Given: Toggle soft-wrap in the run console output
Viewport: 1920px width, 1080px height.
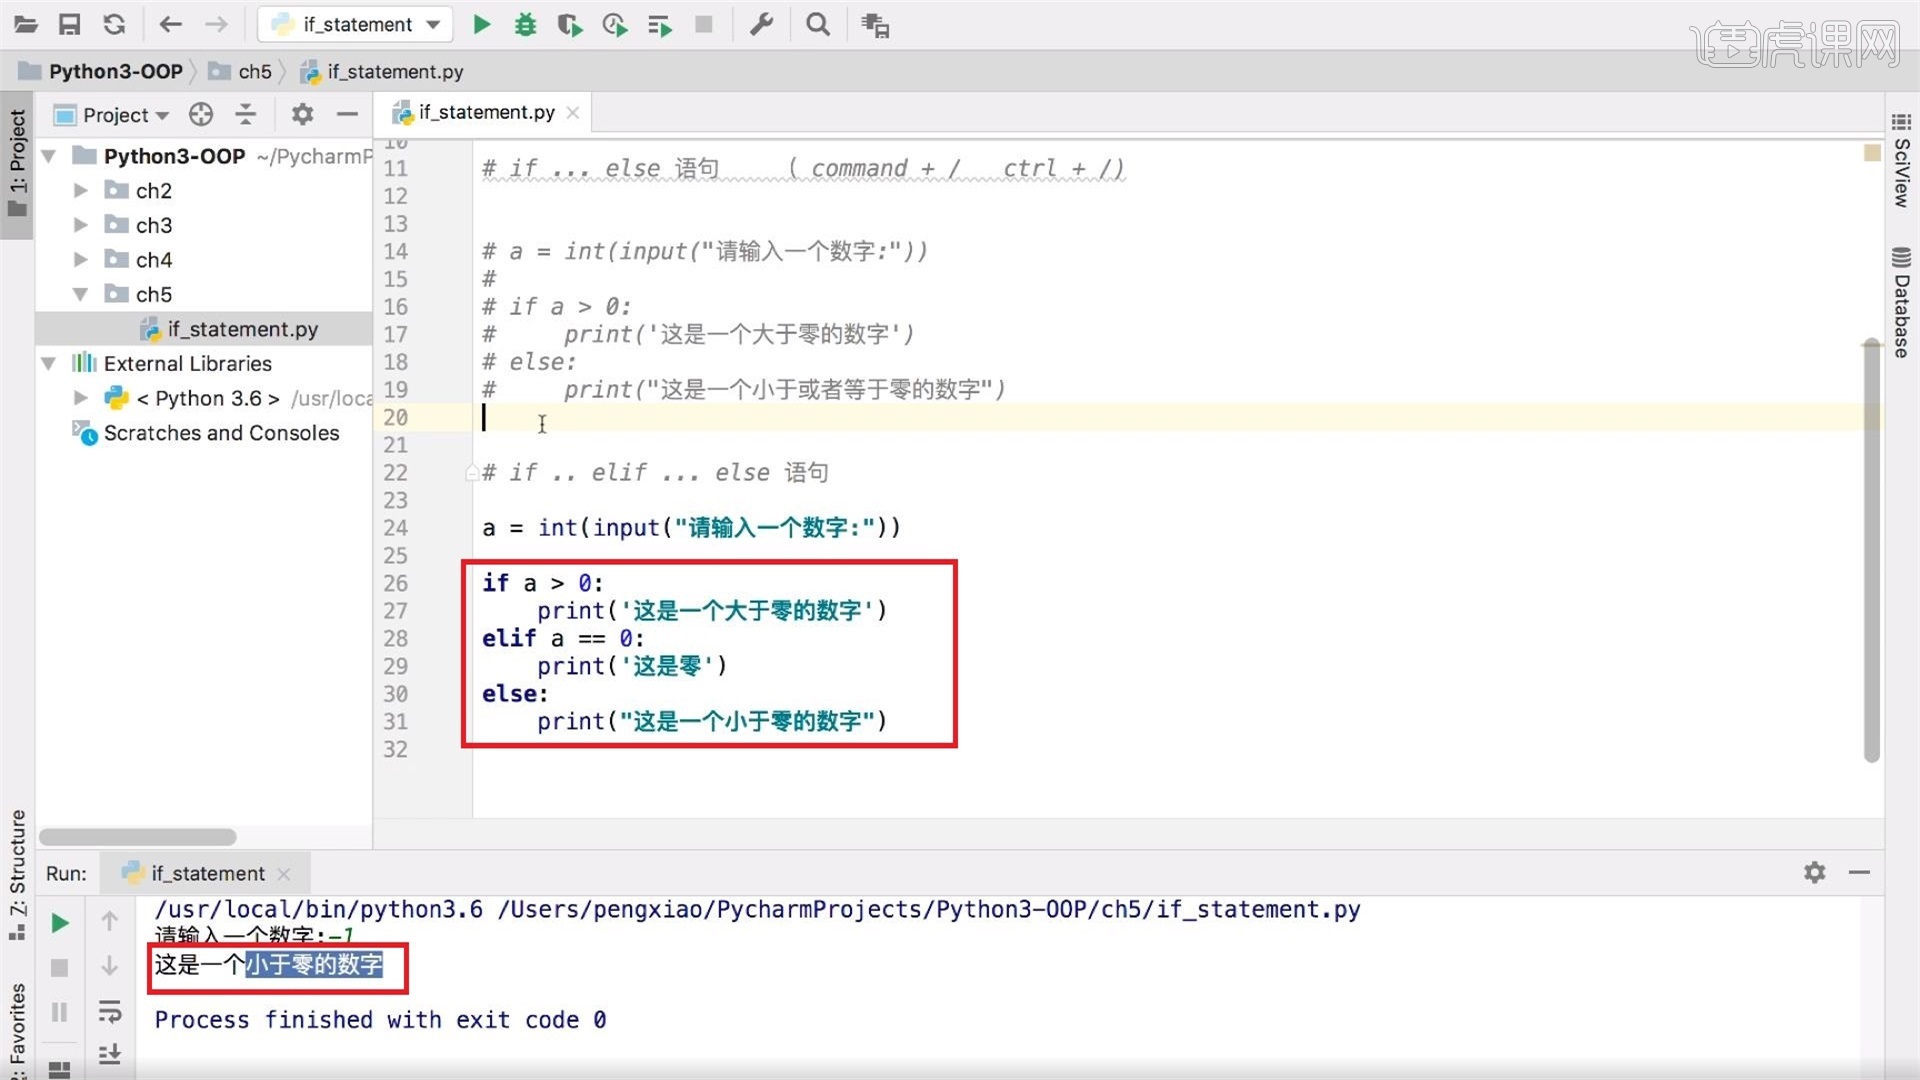Looking at the screenshot, I should coord(110,1011).
